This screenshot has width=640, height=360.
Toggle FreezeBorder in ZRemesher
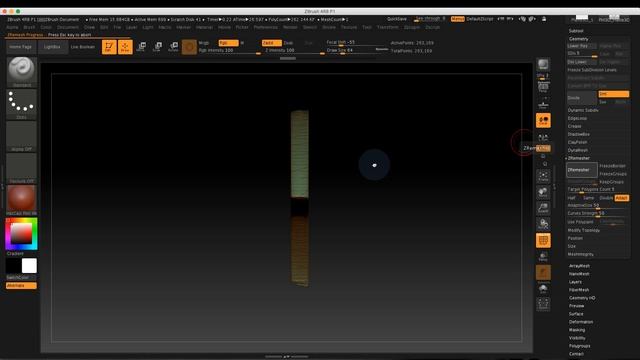[x=613, y=166]
